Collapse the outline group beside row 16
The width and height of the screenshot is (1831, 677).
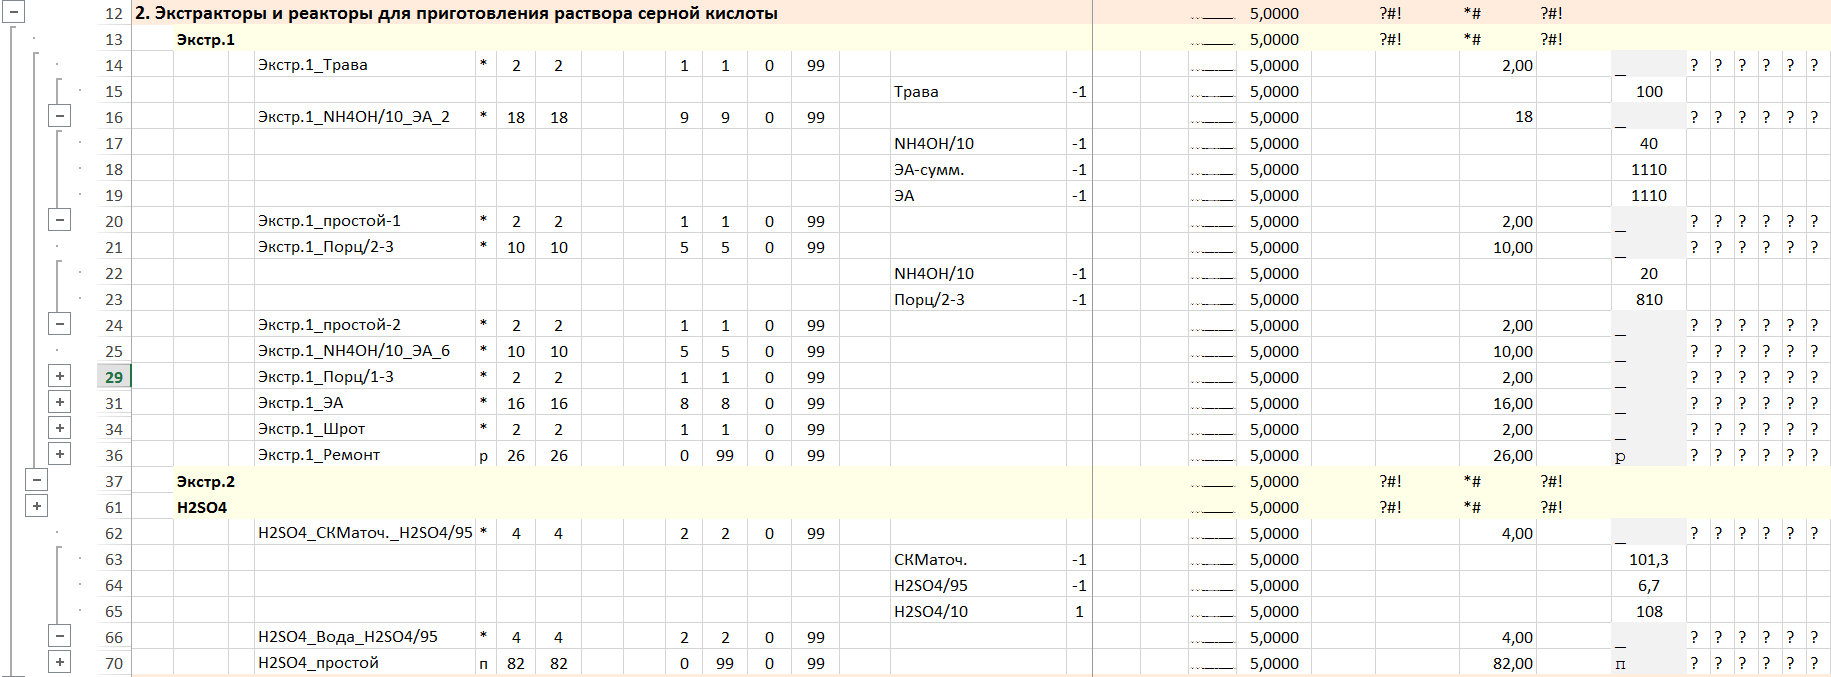click(60, 116)
